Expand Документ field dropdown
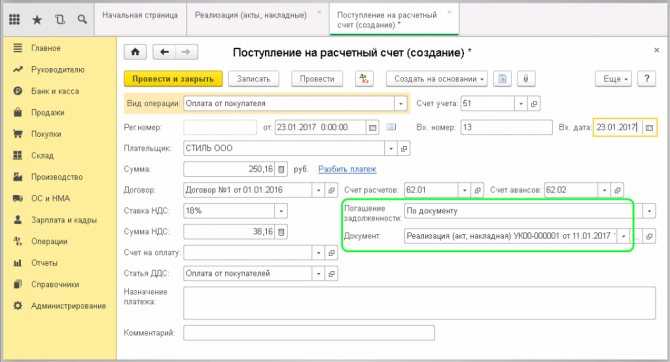 pyautogui.click(x=623, y=236)
